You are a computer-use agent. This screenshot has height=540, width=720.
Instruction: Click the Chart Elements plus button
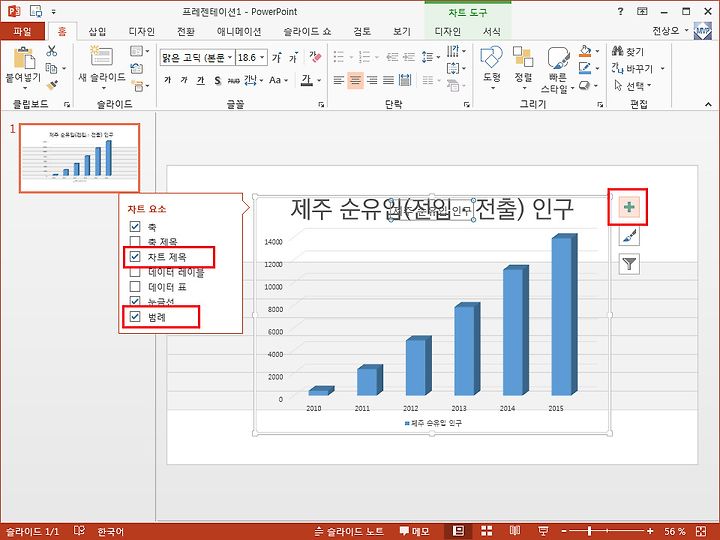(629, 207)
